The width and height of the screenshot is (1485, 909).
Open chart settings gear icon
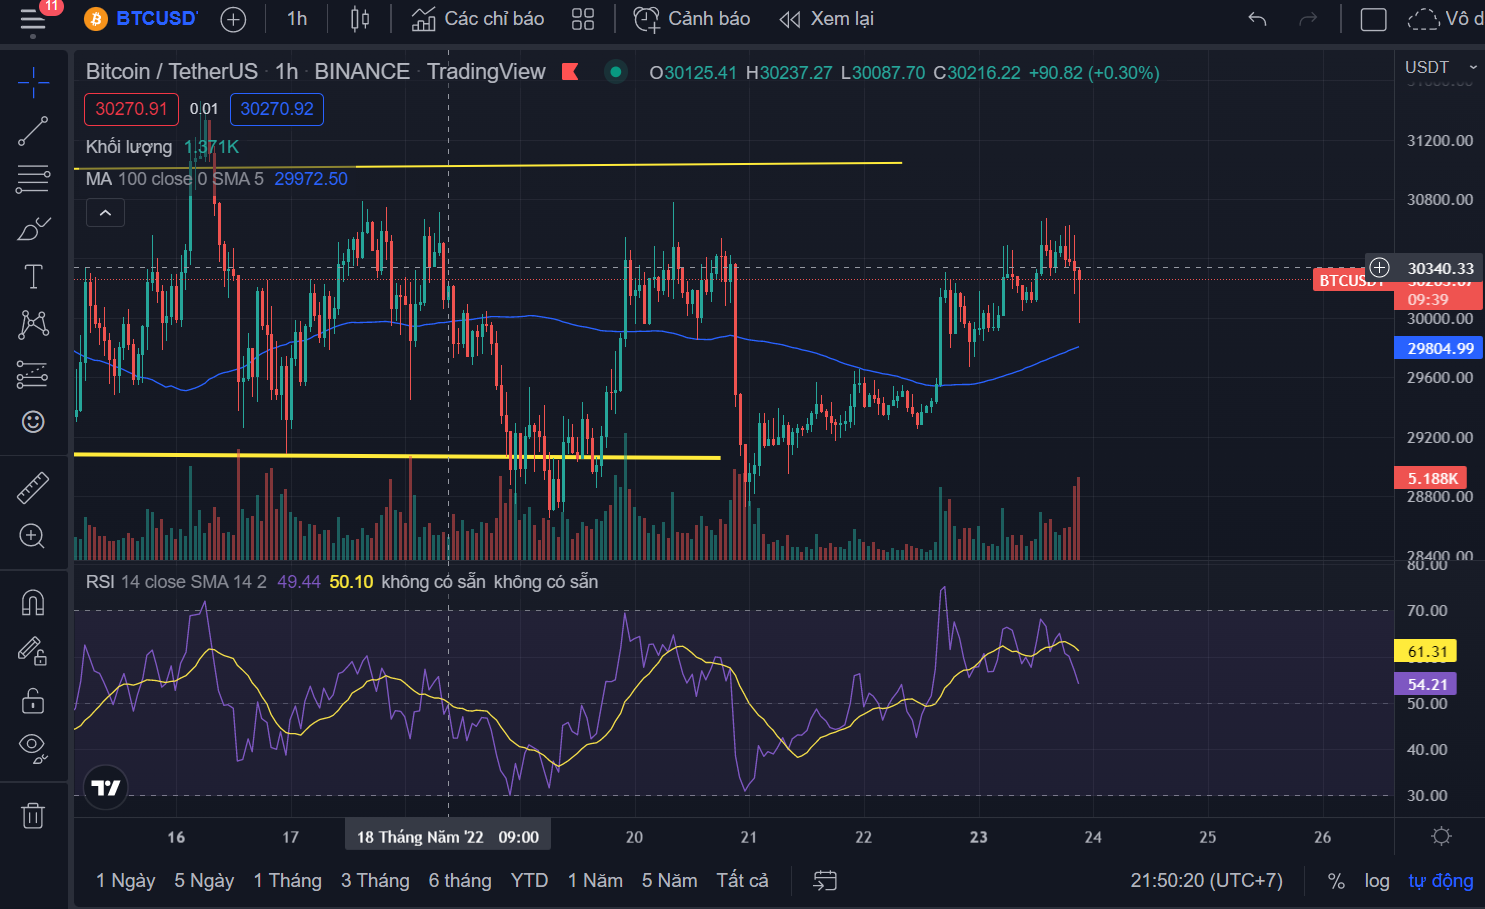1441,836
